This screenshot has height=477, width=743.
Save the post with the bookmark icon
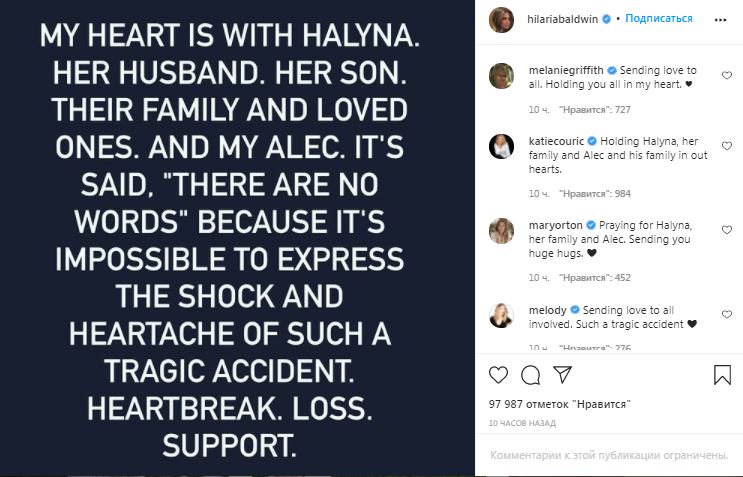tap(722, 375)
